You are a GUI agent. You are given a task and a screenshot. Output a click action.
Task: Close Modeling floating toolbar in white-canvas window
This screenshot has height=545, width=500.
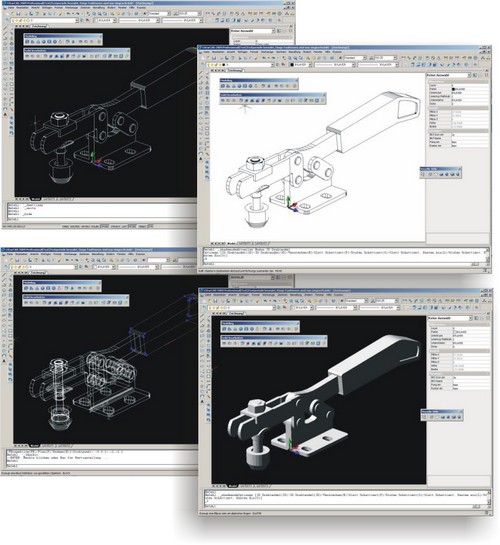pyautogui.click(x=297, y=81)
